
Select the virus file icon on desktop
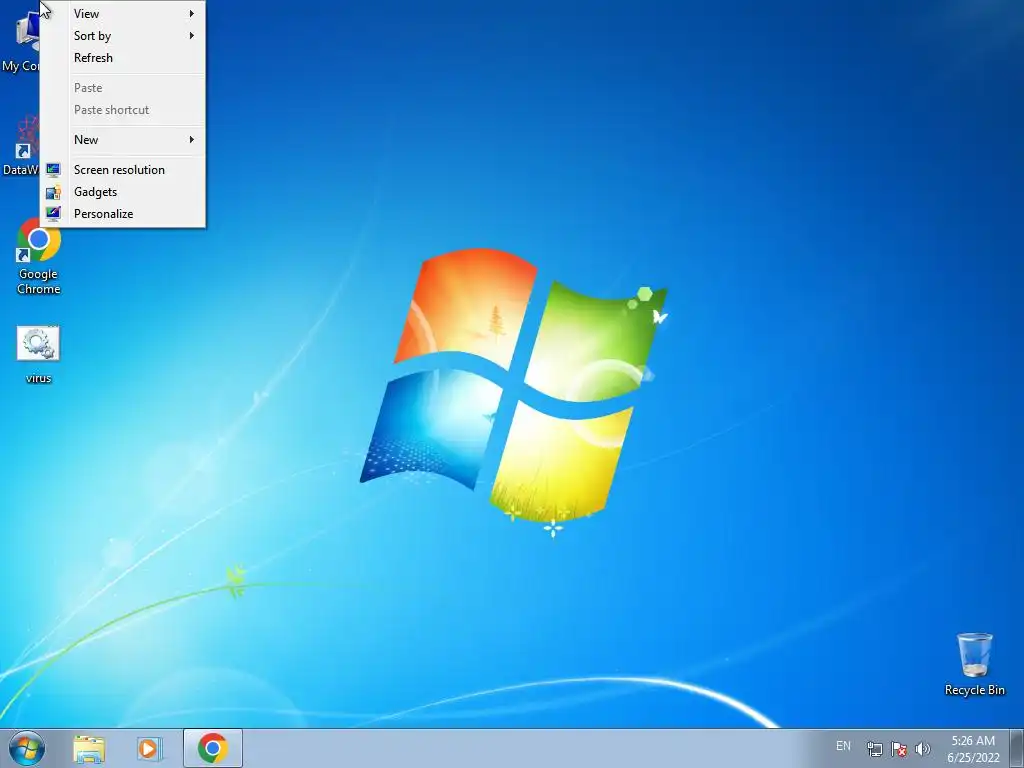pyautogui.click(x=38, y=344)
